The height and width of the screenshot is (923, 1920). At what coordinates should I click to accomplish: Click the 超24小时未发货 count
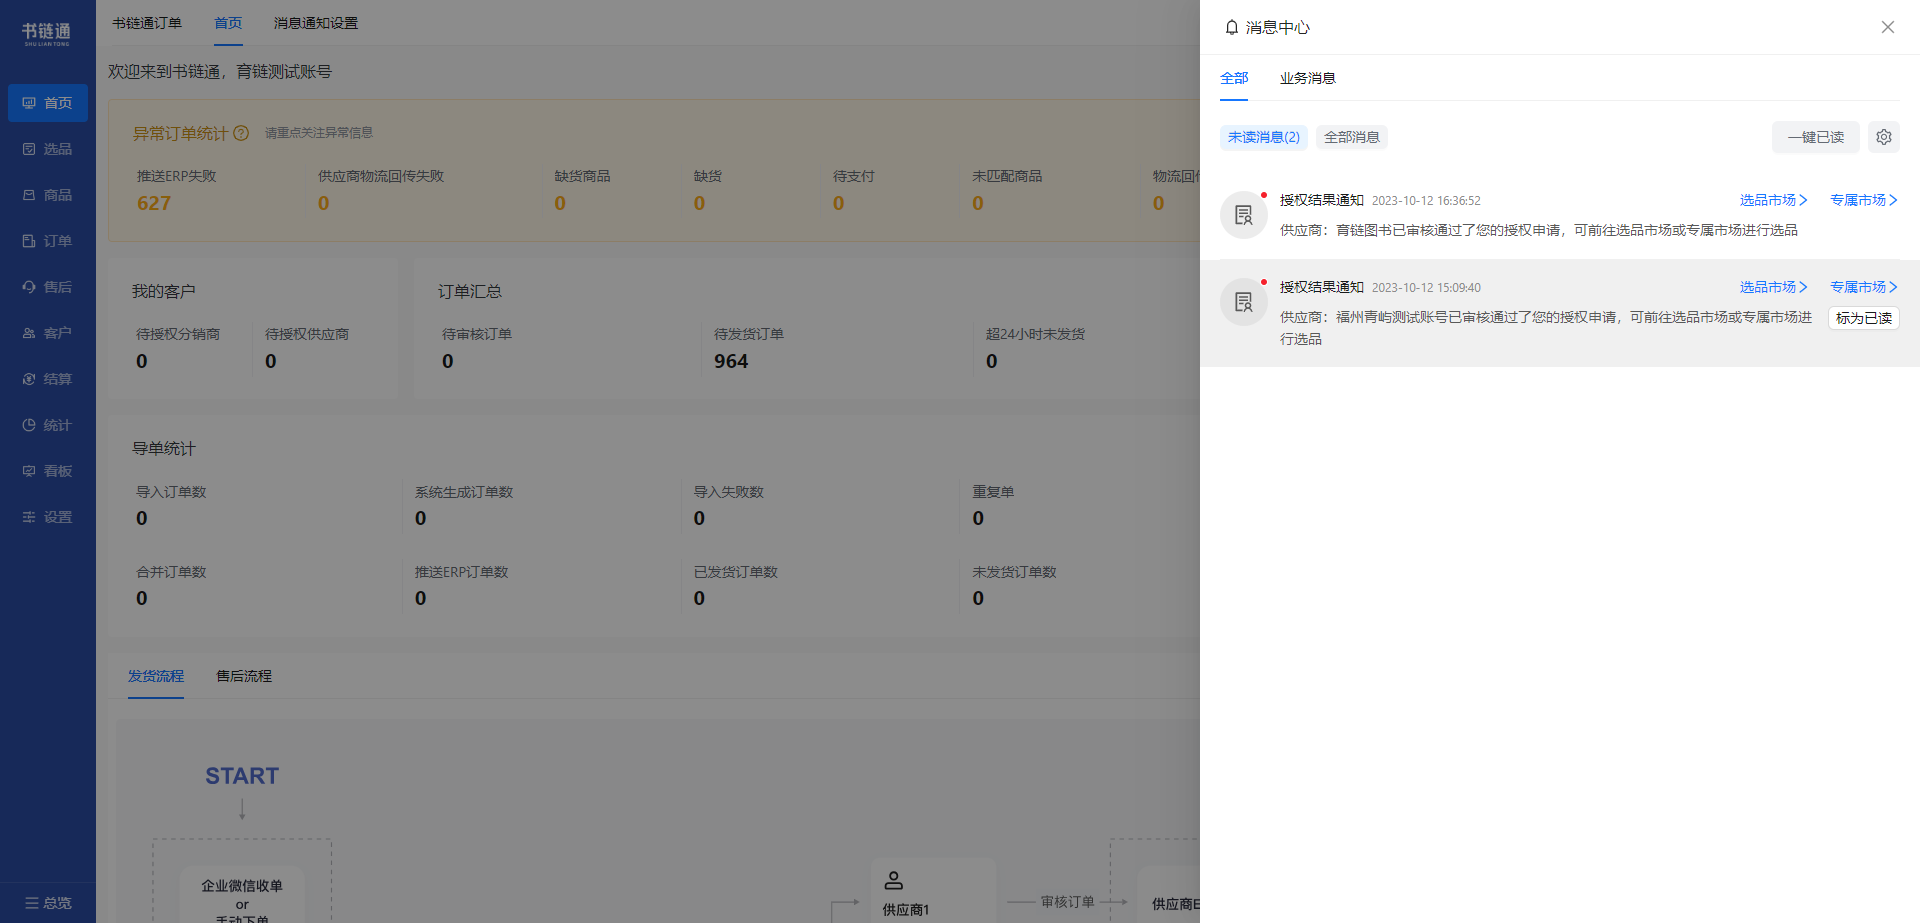click(x=992, y=361)
